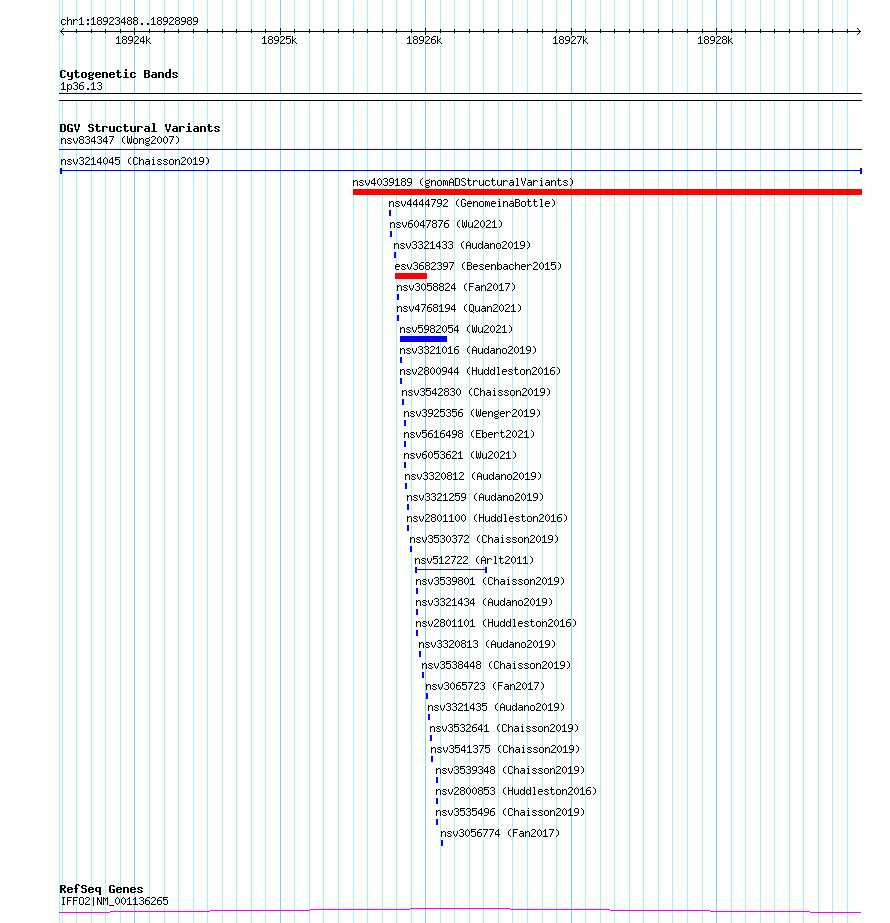Screen dimensions: 890x923
Task: Open the nsv4444792 (GenomeinaBottle) variant
Action: coord(472,203)
